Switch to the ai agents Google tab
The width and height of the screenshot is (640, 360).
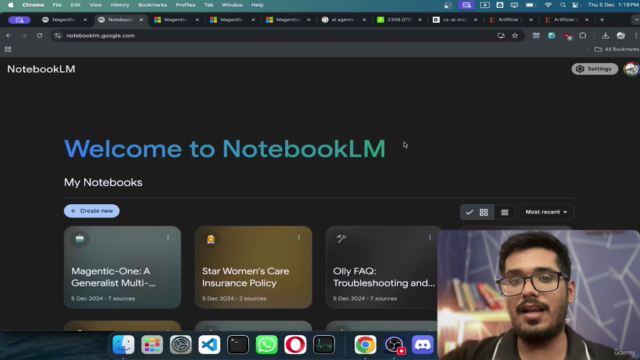click(x=343, y=20)
